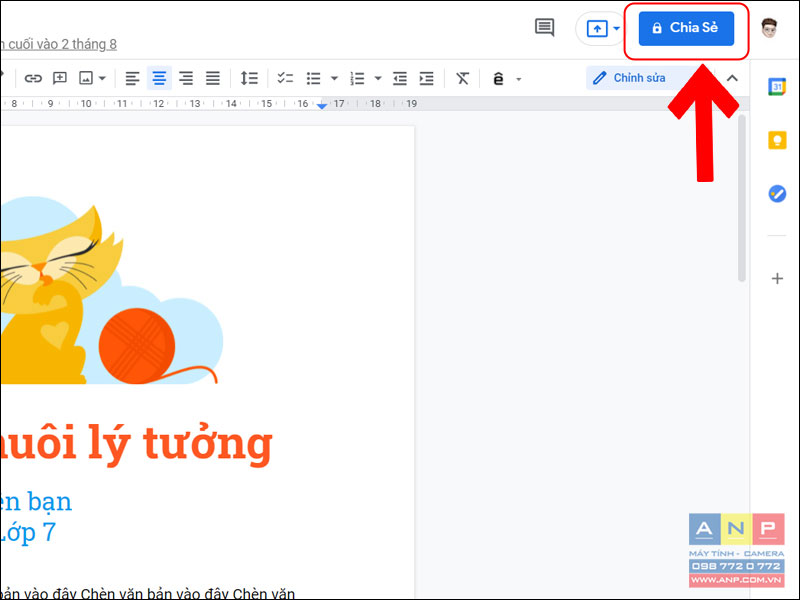Screen dimensions: 800x600
Task: Click the insert image icon
Action: point(86,78)
